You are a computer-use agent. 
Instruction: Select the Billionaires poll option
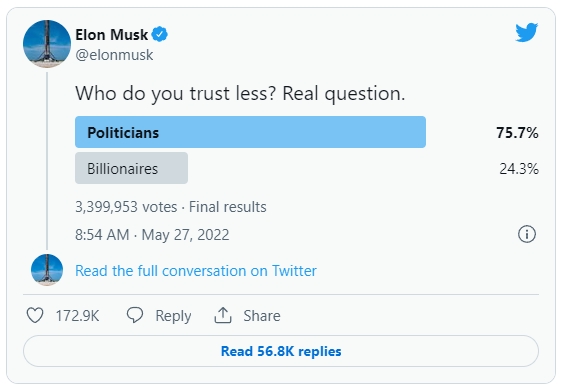coord(131,168)
